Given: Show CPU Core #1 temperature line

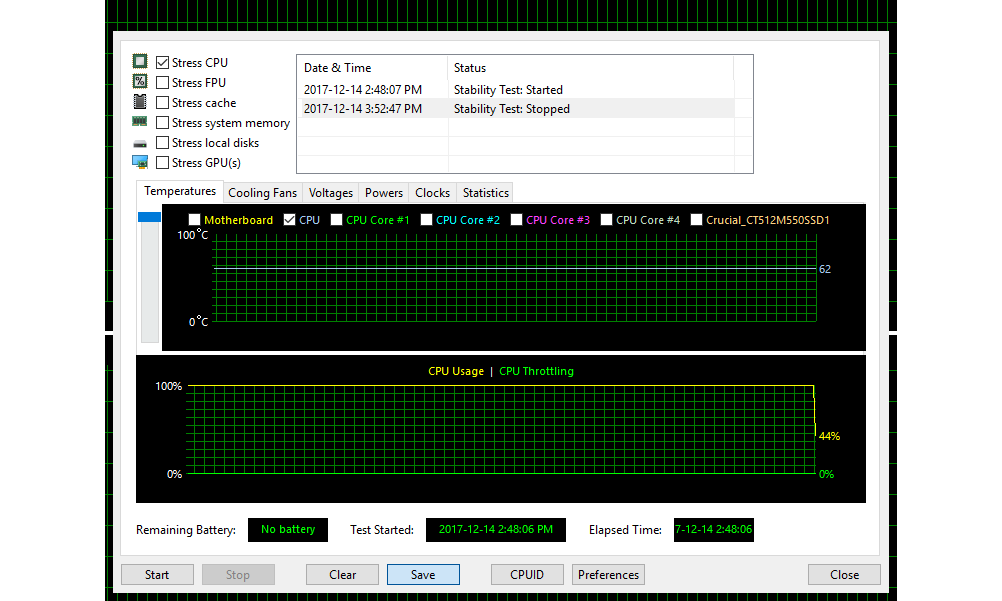Looking at the screenshot, I should pos(337,220).
